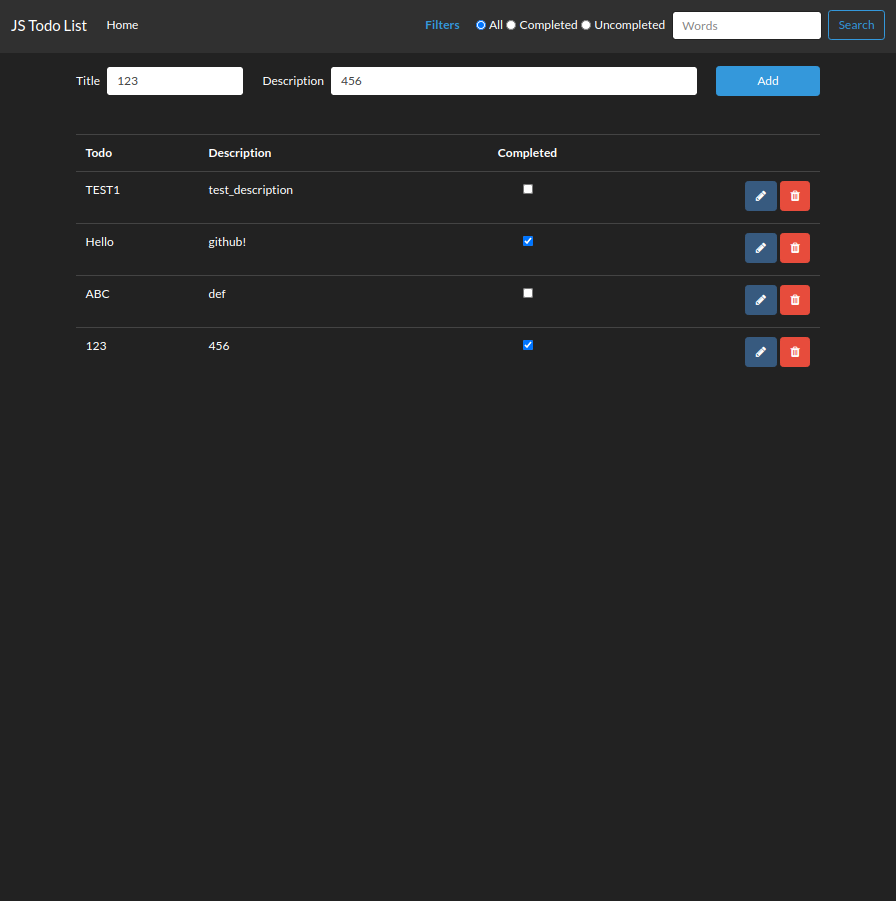896x901 pixels.
Task: Click the def description cell
Action: [x=217, y=294]
